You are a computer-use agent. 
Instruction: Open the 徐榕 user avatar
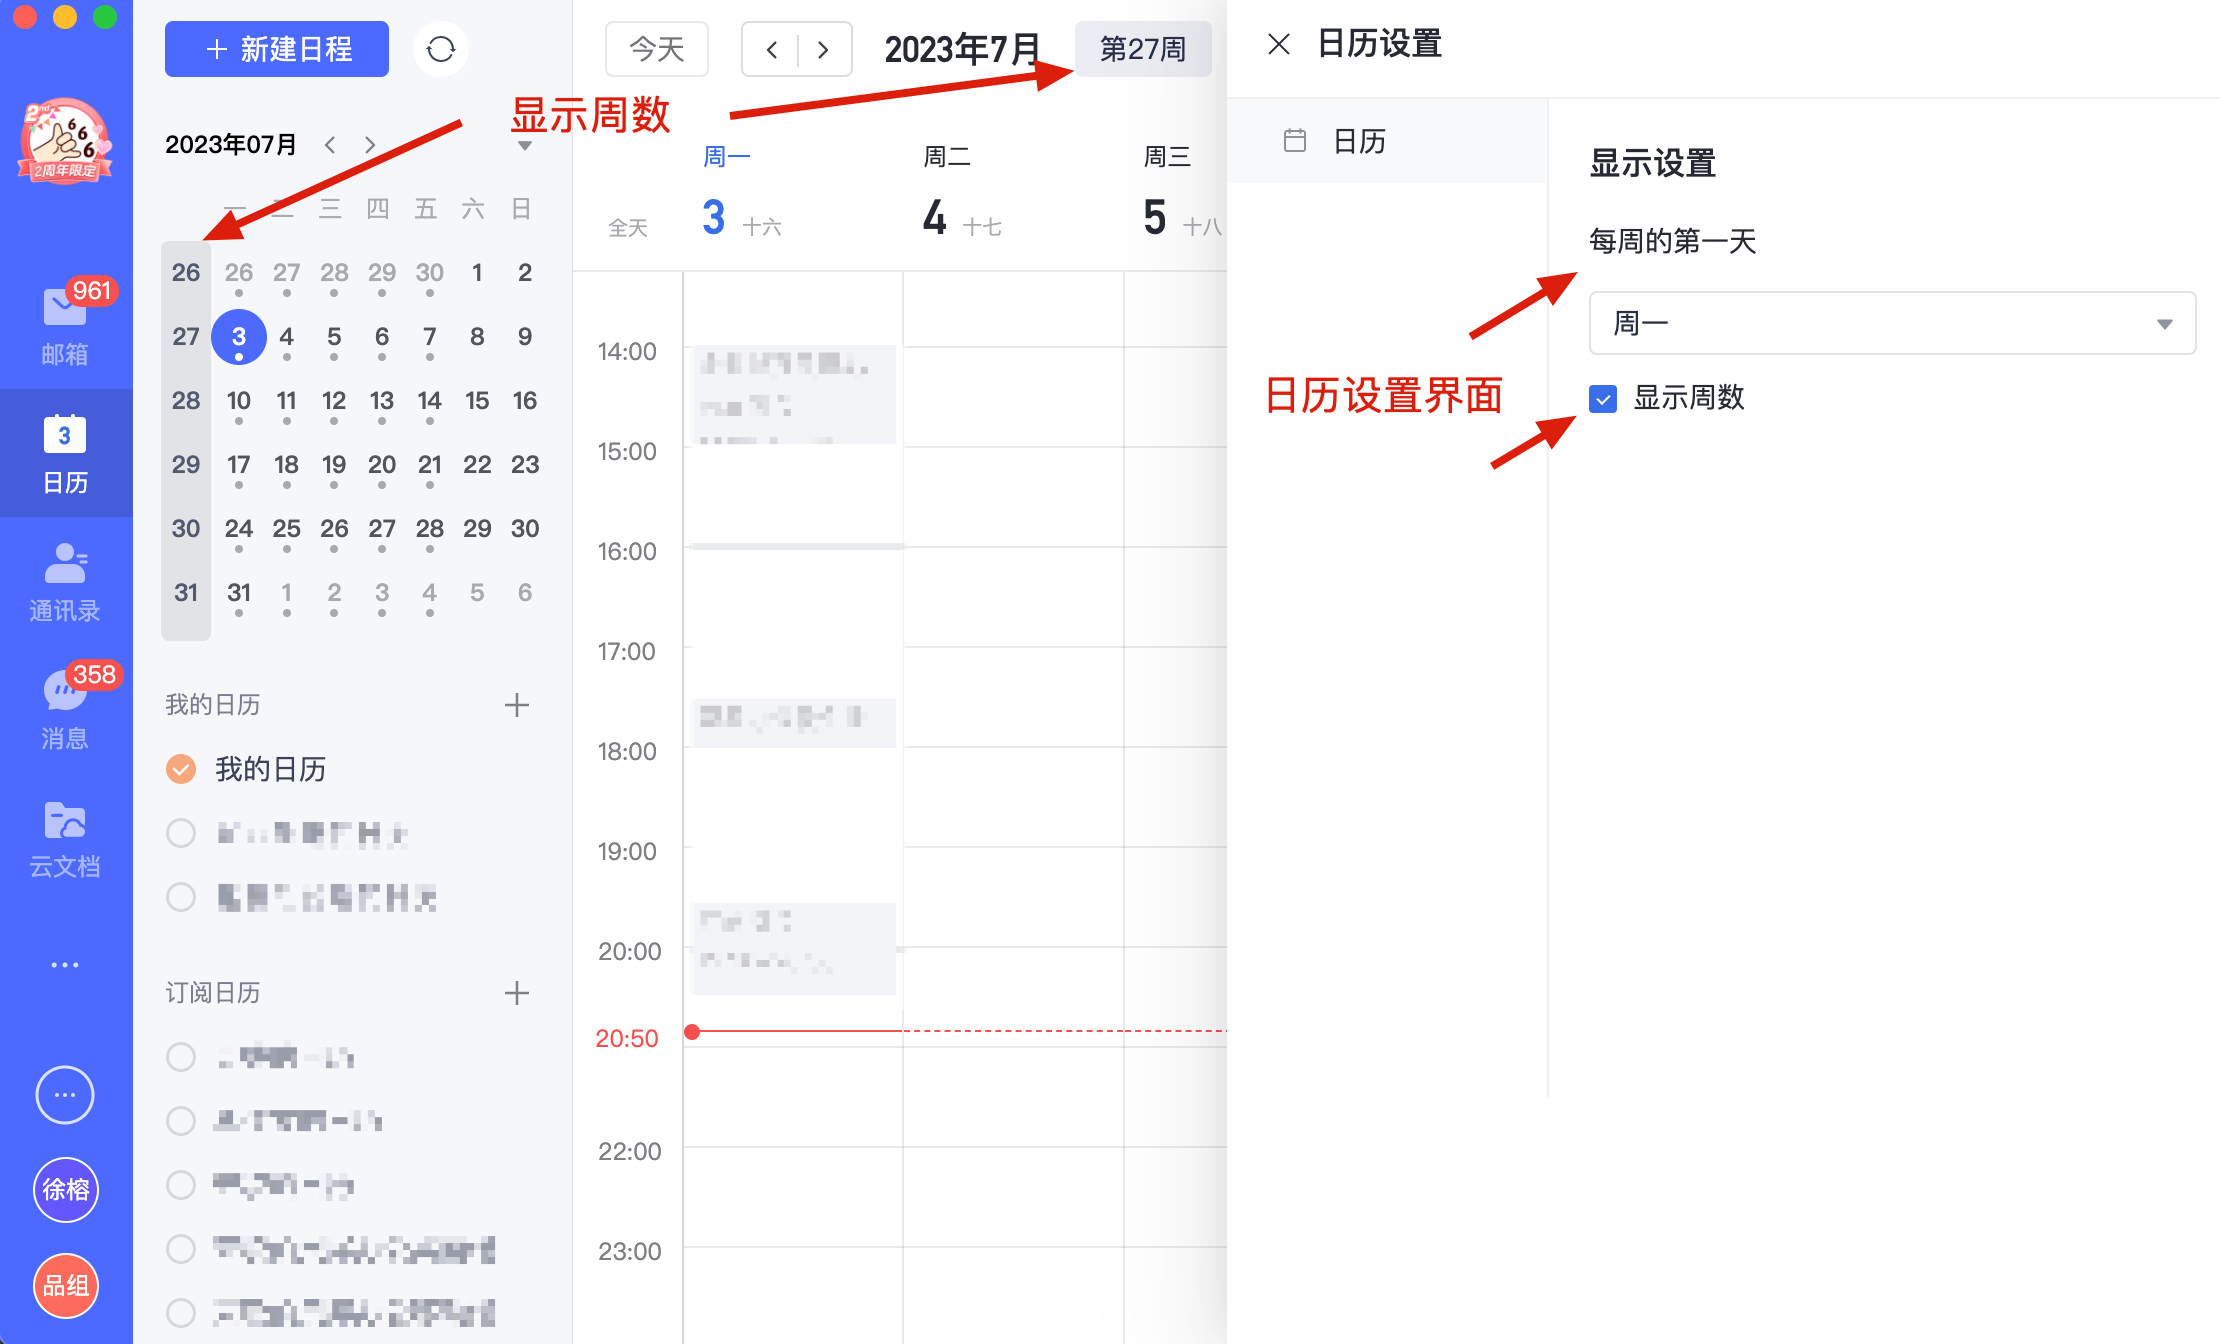coord(66,1190)
